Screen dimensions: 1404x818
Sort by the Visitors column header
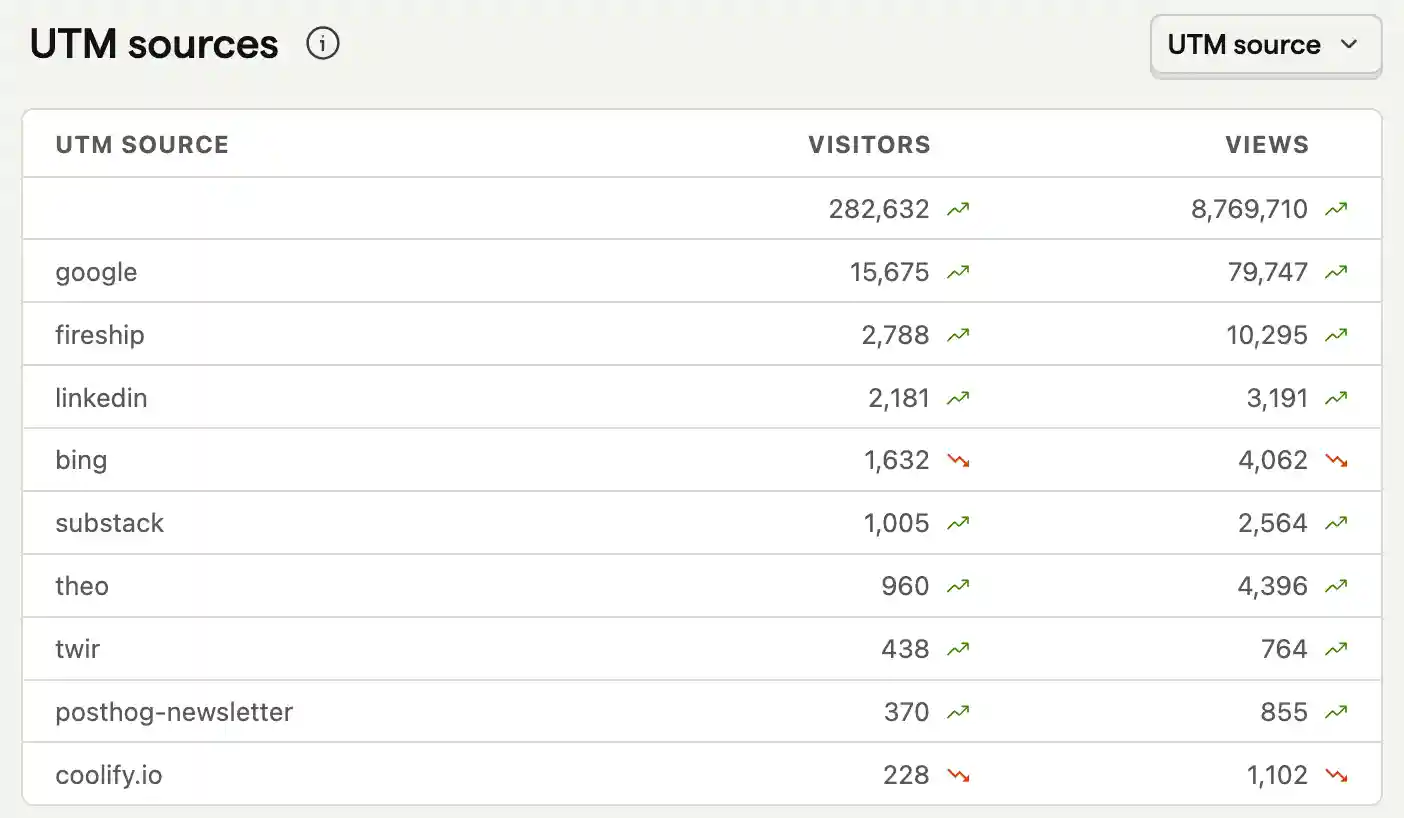[869, 145]
